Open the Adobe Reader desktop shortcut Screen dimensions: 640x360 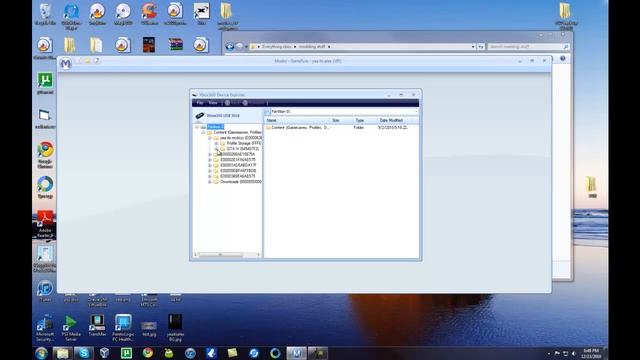(x=45, y=224)
